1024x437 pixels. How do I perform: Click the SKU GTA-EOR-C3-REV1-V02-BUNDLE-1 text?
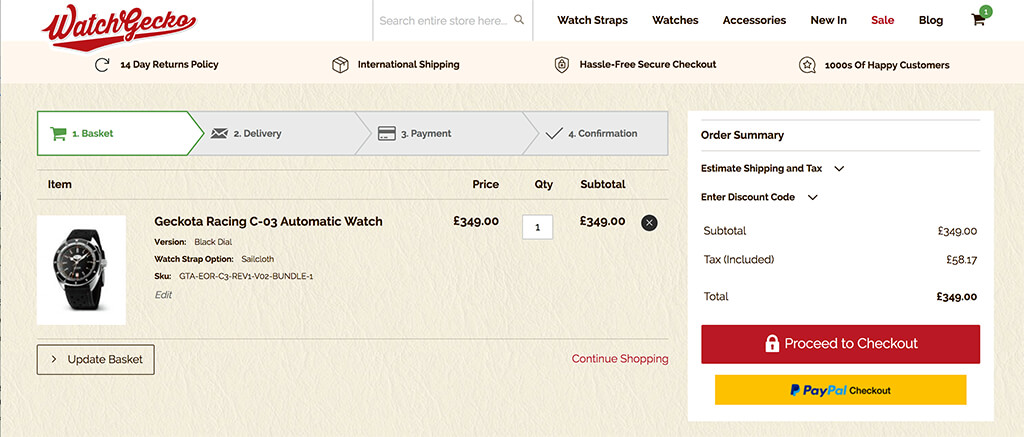(x=246, y=276)
